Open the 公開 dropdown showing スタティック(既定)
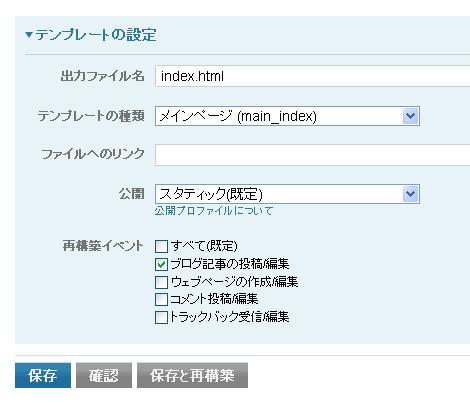 (287, 194)
